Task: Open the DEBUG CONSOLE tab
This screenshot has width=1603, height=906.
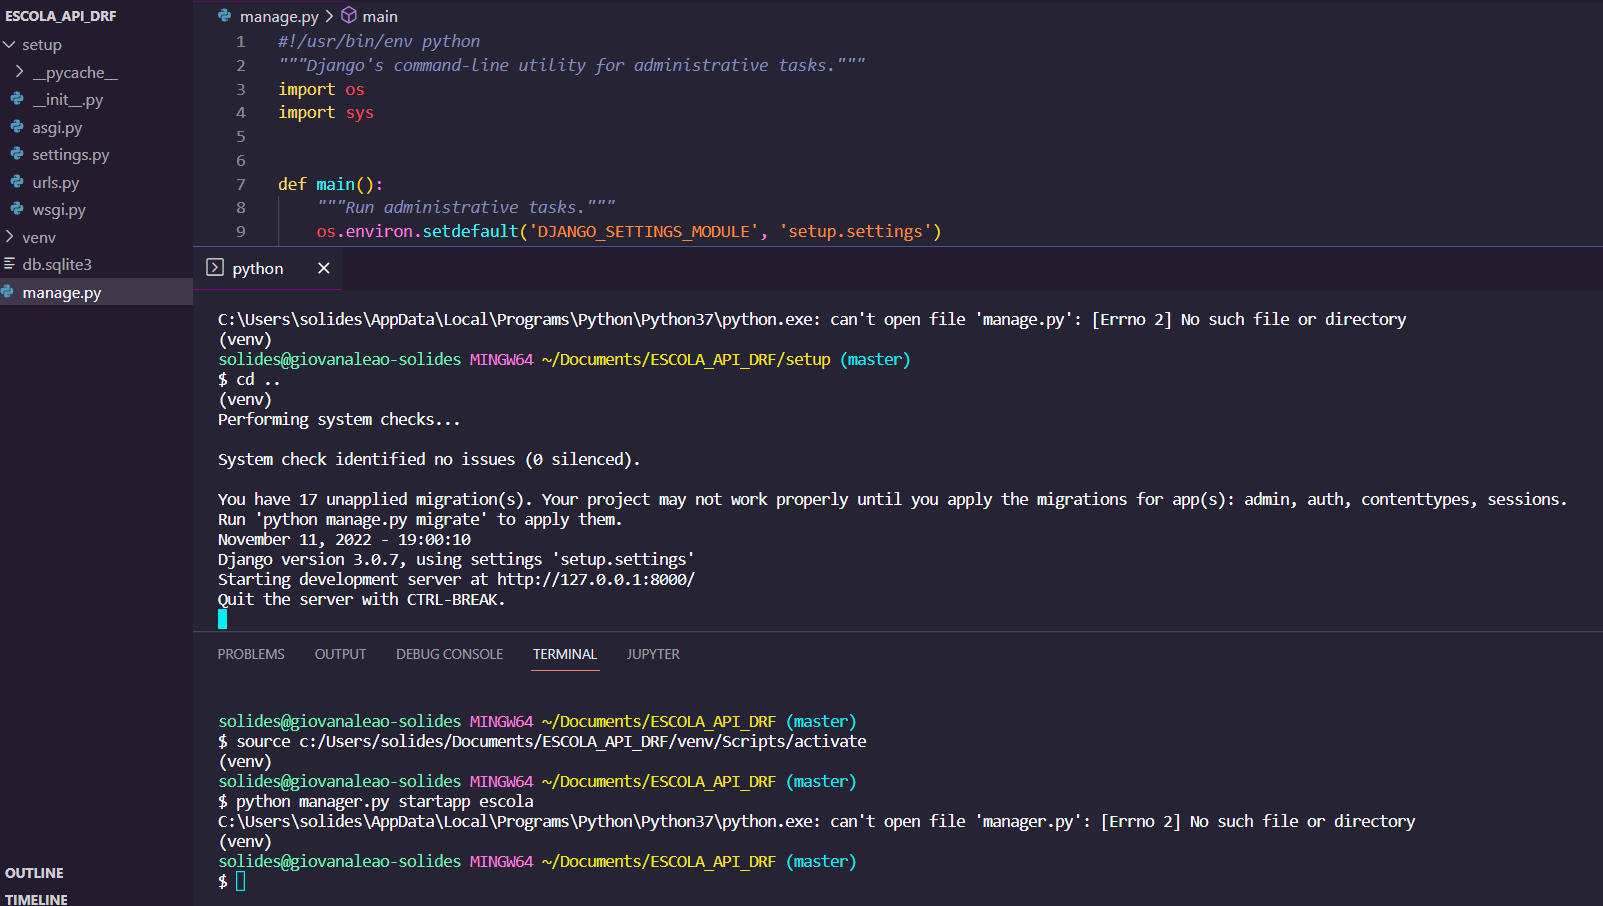Action: 448,653
